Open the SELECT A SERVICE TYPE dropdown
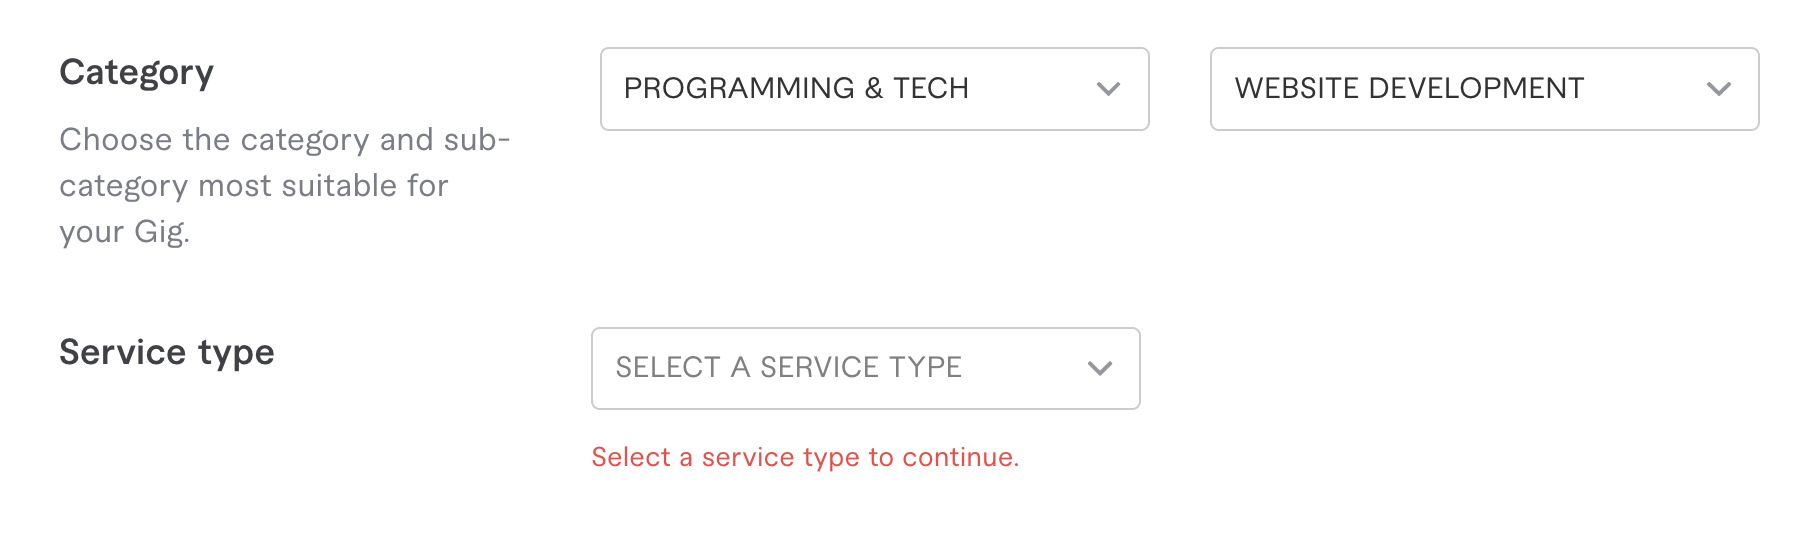This screenshot has height=536, width=1804. [865, 368]
